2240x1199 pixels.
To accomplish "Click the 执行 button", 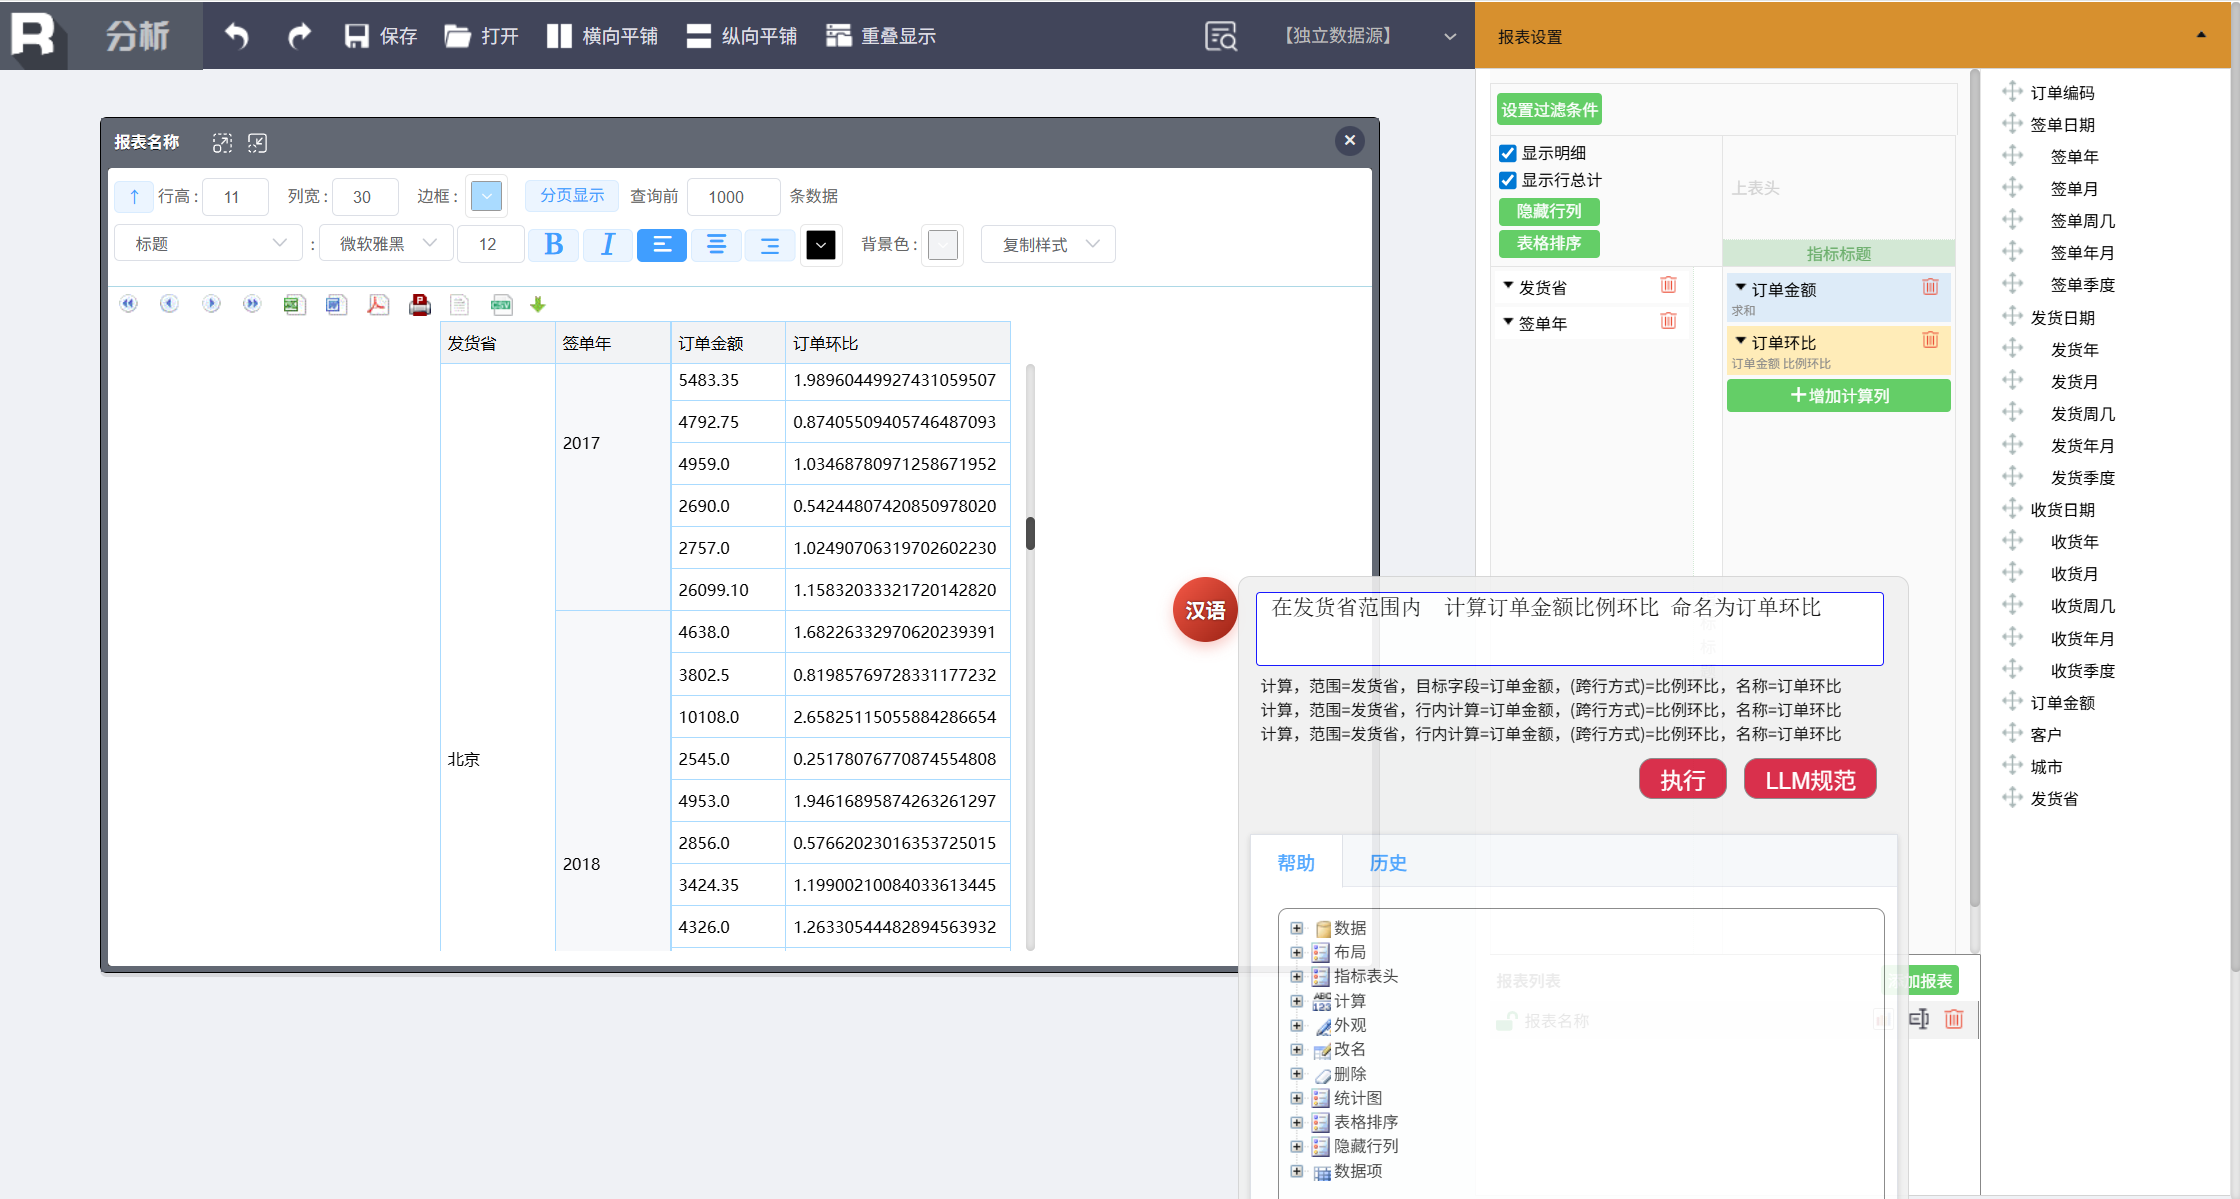I will point(1682,780).
